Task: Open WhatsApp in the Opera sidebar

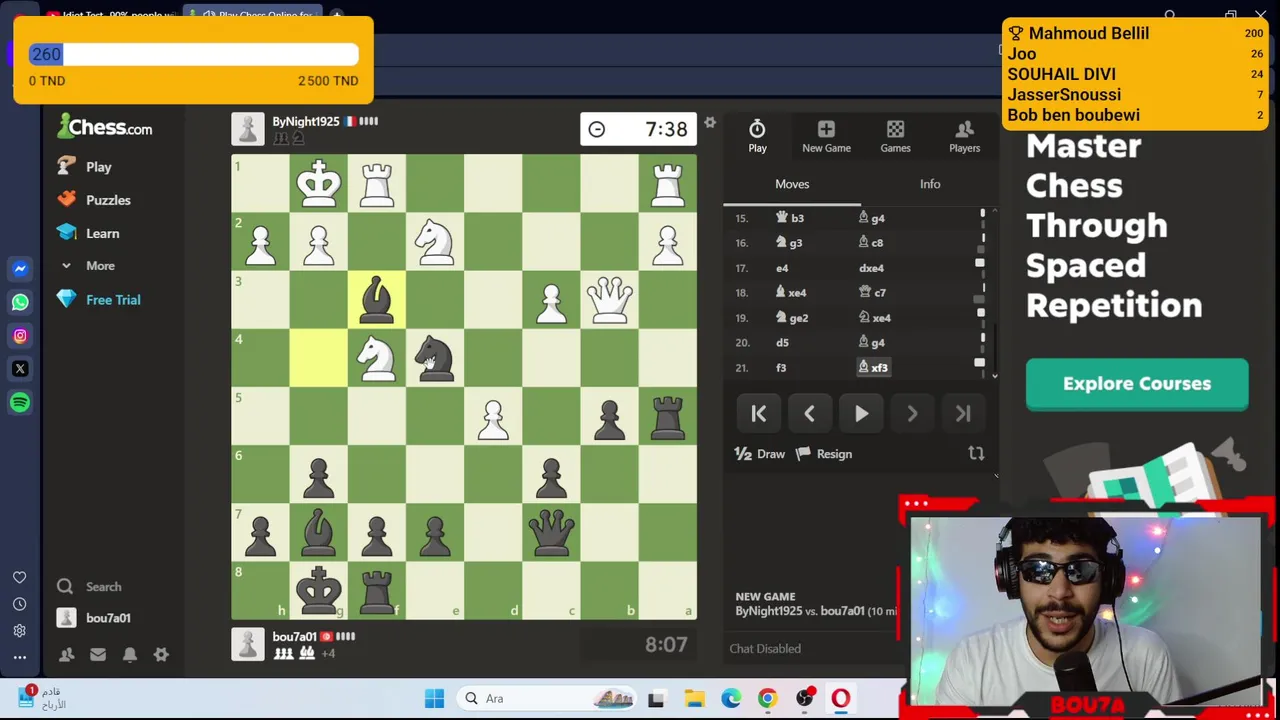Action: [20, 302]
